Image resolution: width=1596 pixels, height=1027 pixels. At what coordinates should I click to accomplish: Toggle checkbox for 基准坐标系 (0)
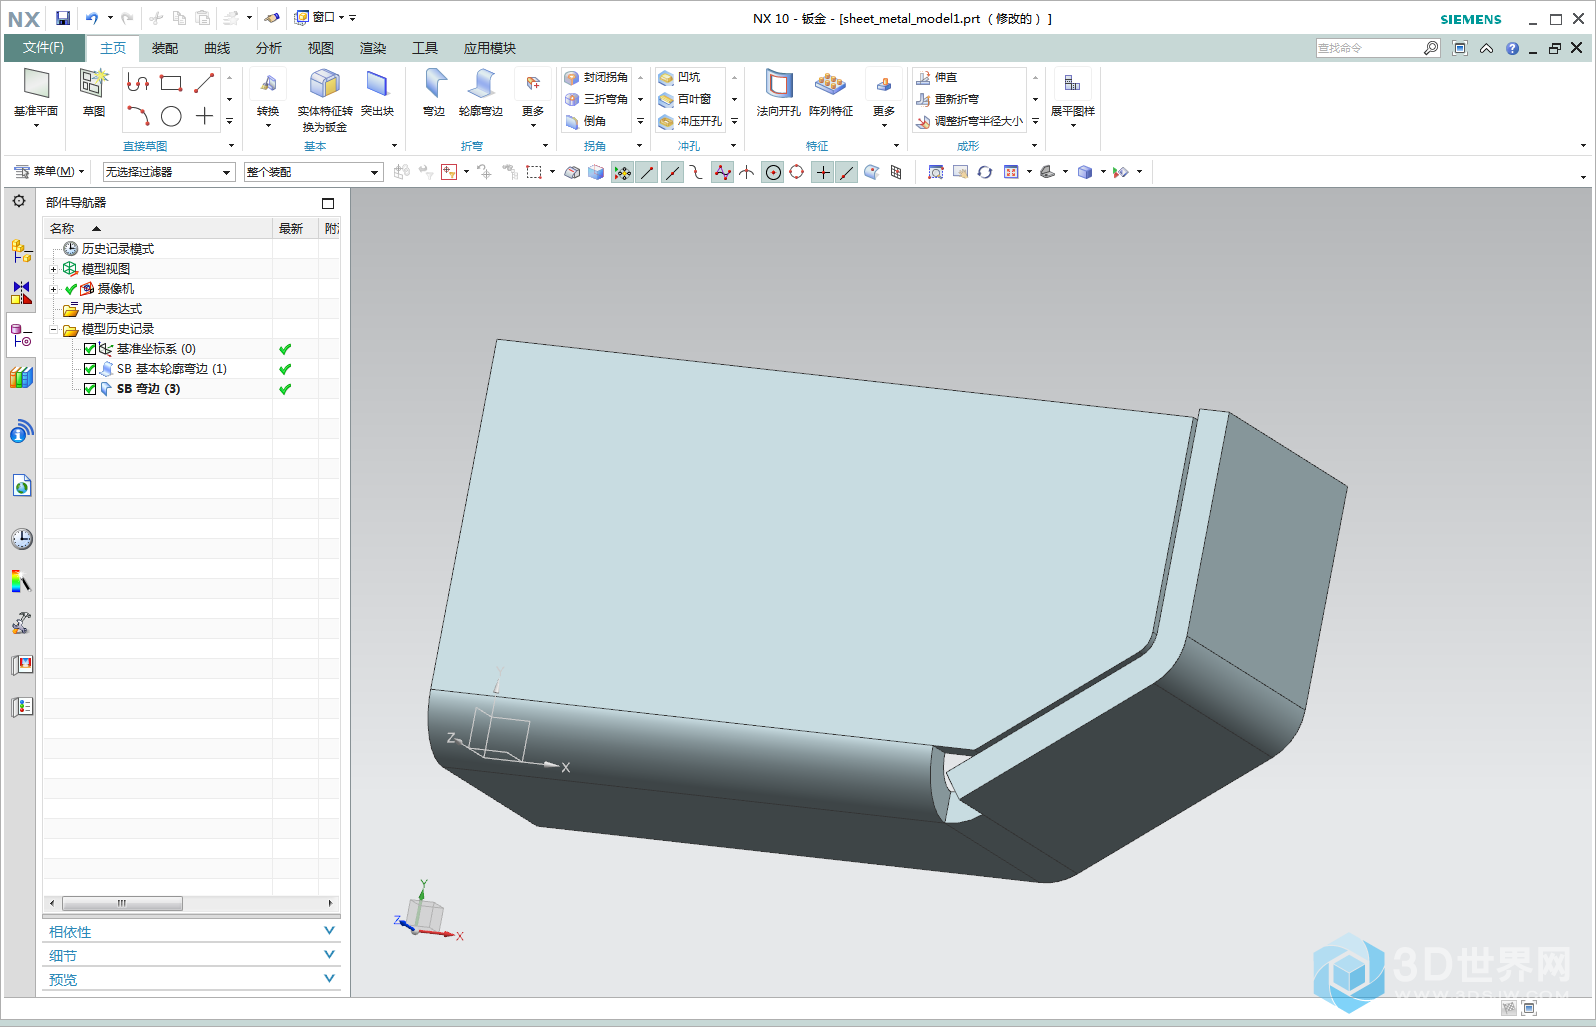click(x=90, y=349)
